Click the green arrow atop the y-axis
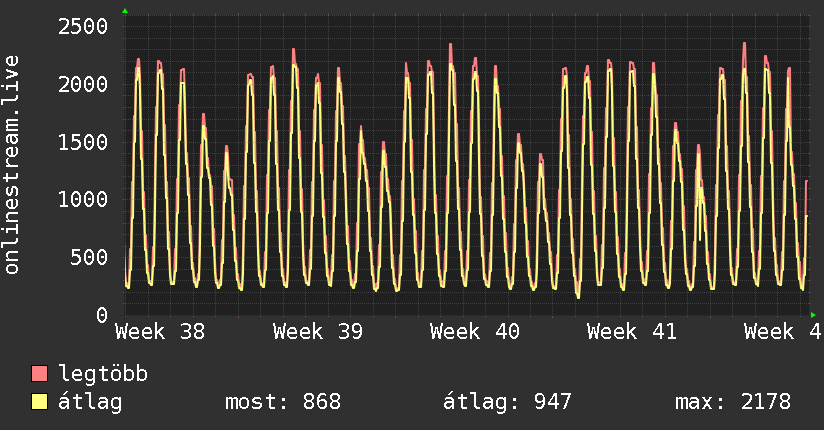This screenshot has height=430, width=824. click(x=125, y=11)
